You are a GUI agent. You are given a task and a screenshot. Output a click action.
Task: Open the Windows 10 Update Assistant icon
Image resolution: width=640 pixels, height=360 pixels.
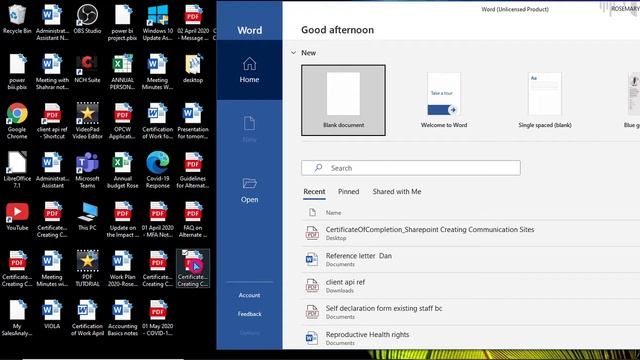(x=158, y=22)
